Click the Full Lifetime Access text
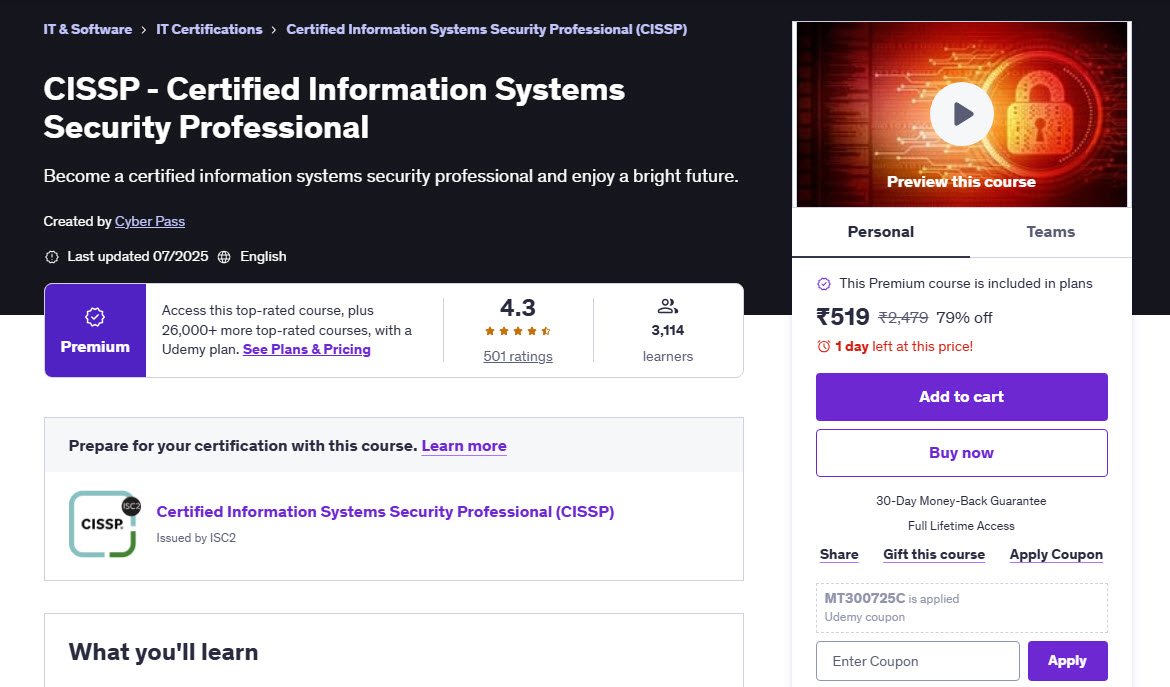This screenshot has width=1170, height=687. pyautogui.click(x=961, y=526)
